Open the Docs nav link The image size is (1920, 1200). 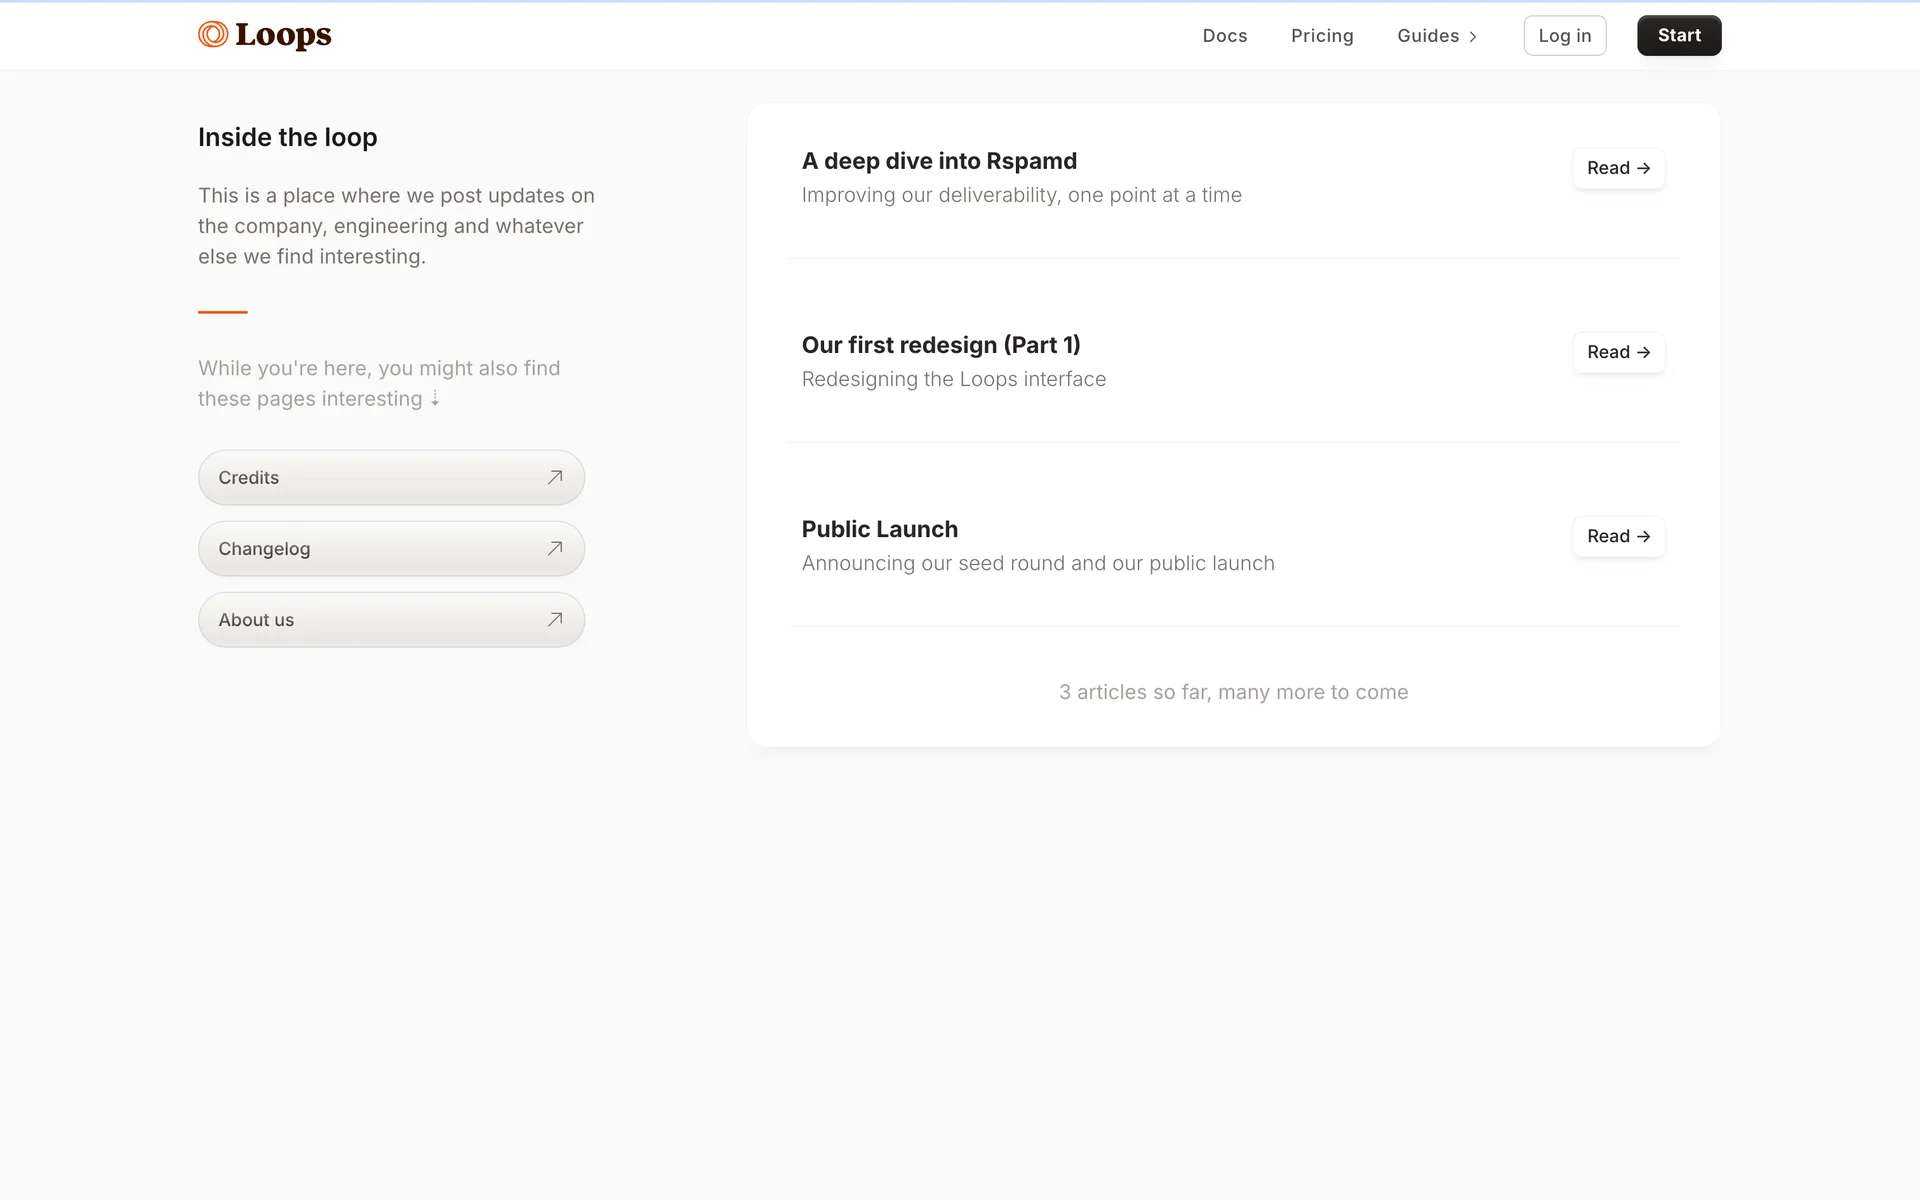[x=1224, y=36]
